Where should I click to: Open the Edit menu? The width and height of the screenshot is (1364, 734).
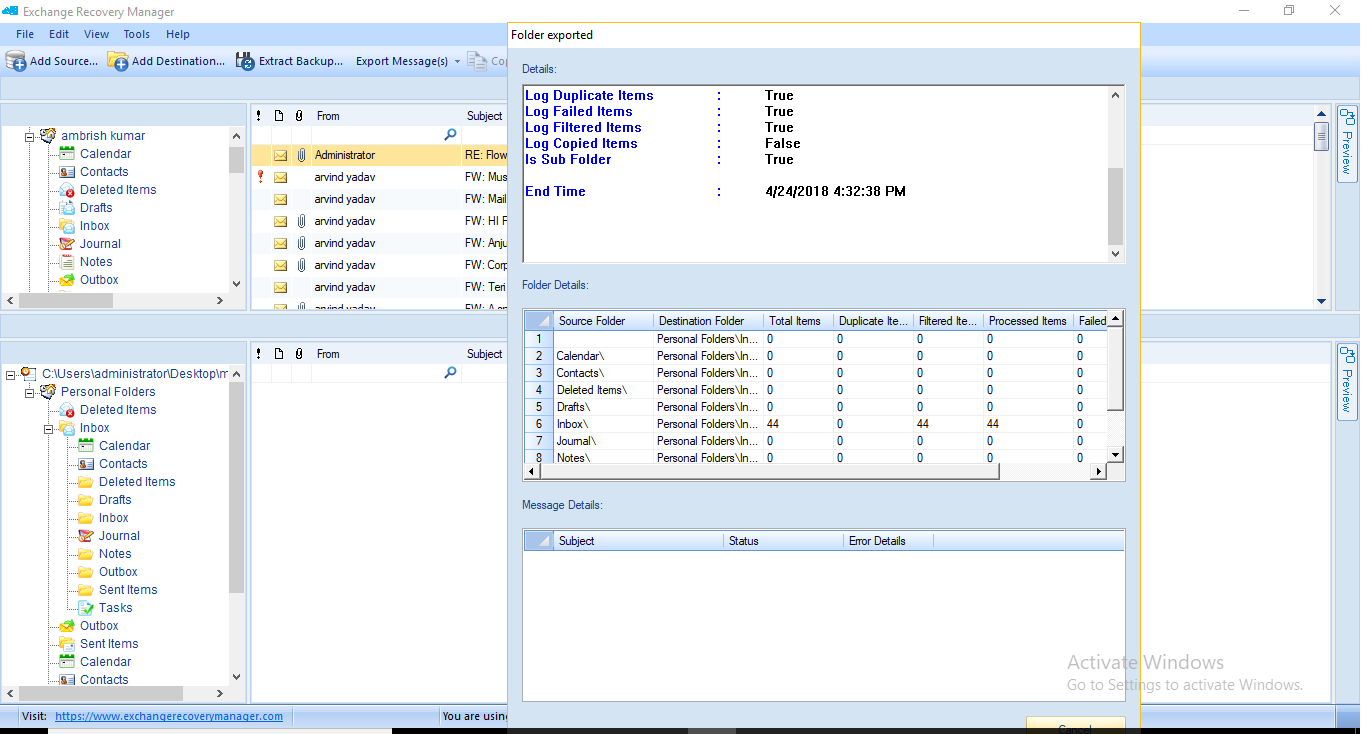click(x=59, y=34)
